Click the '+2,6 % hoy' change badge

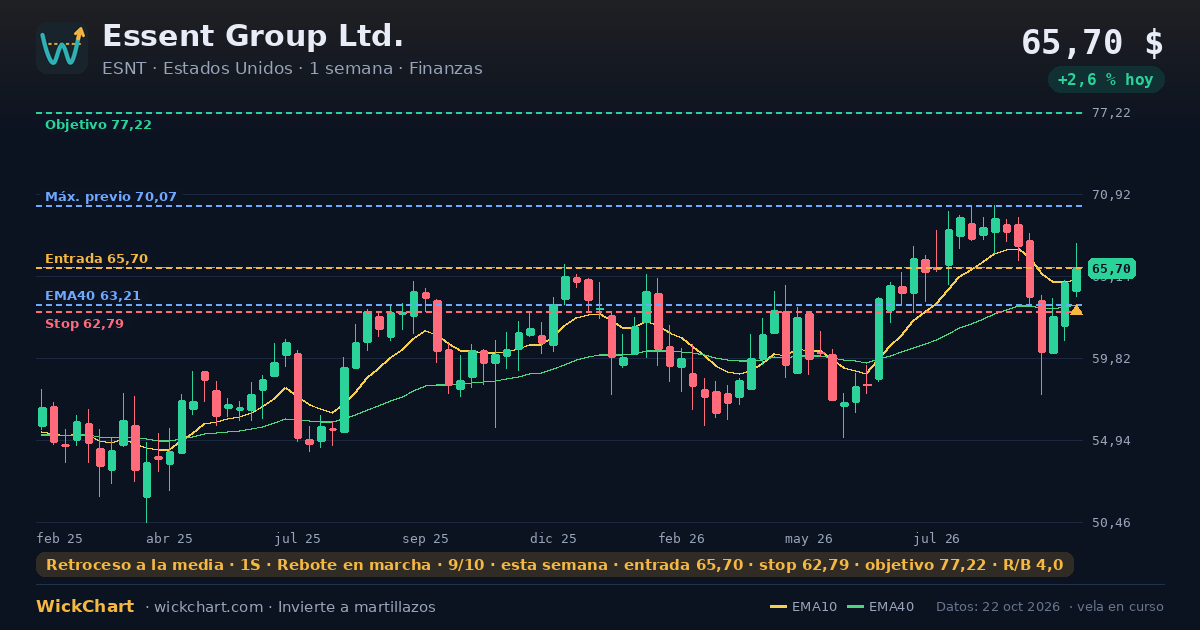click(x=1106, y=80)
